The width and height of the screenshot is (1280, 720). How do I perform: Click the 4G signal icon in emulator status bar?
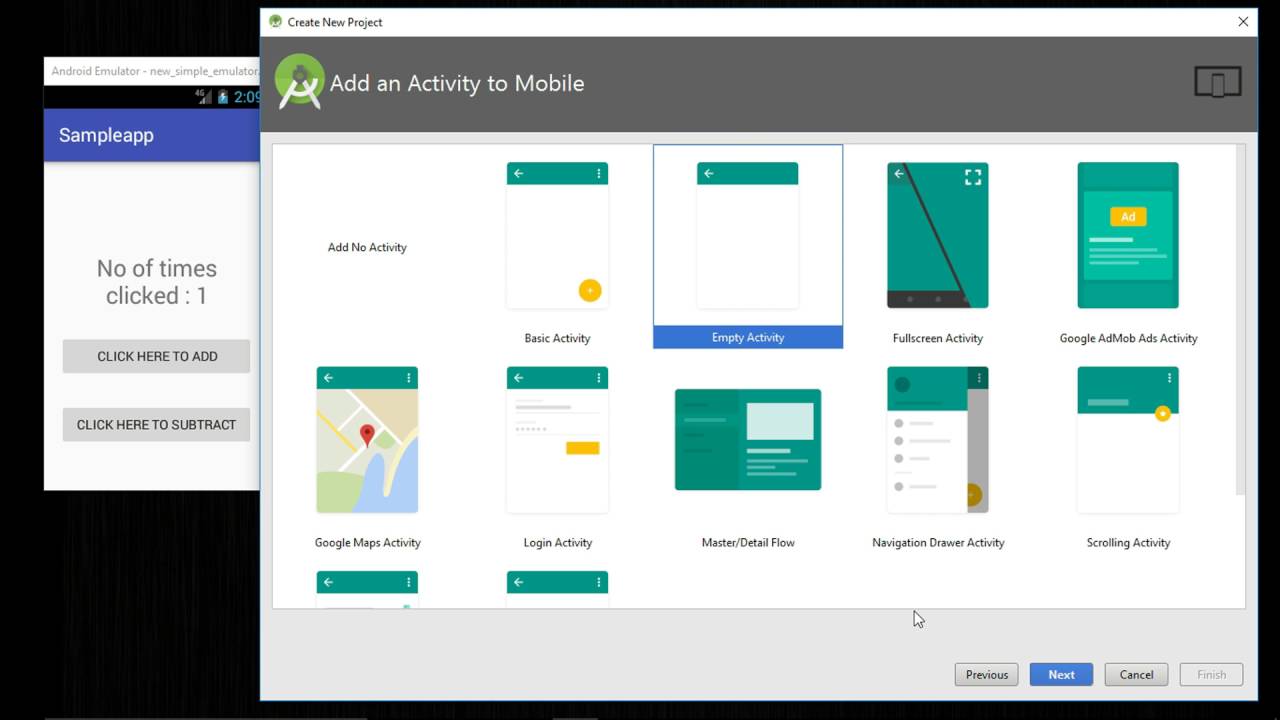tap(203, 96)
